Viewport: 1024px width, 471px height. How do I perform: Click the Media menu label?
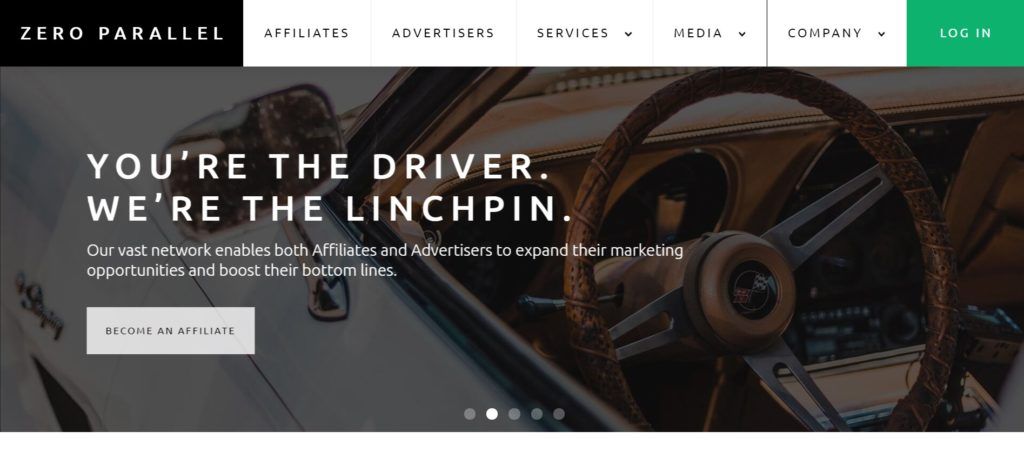(697, 33)
